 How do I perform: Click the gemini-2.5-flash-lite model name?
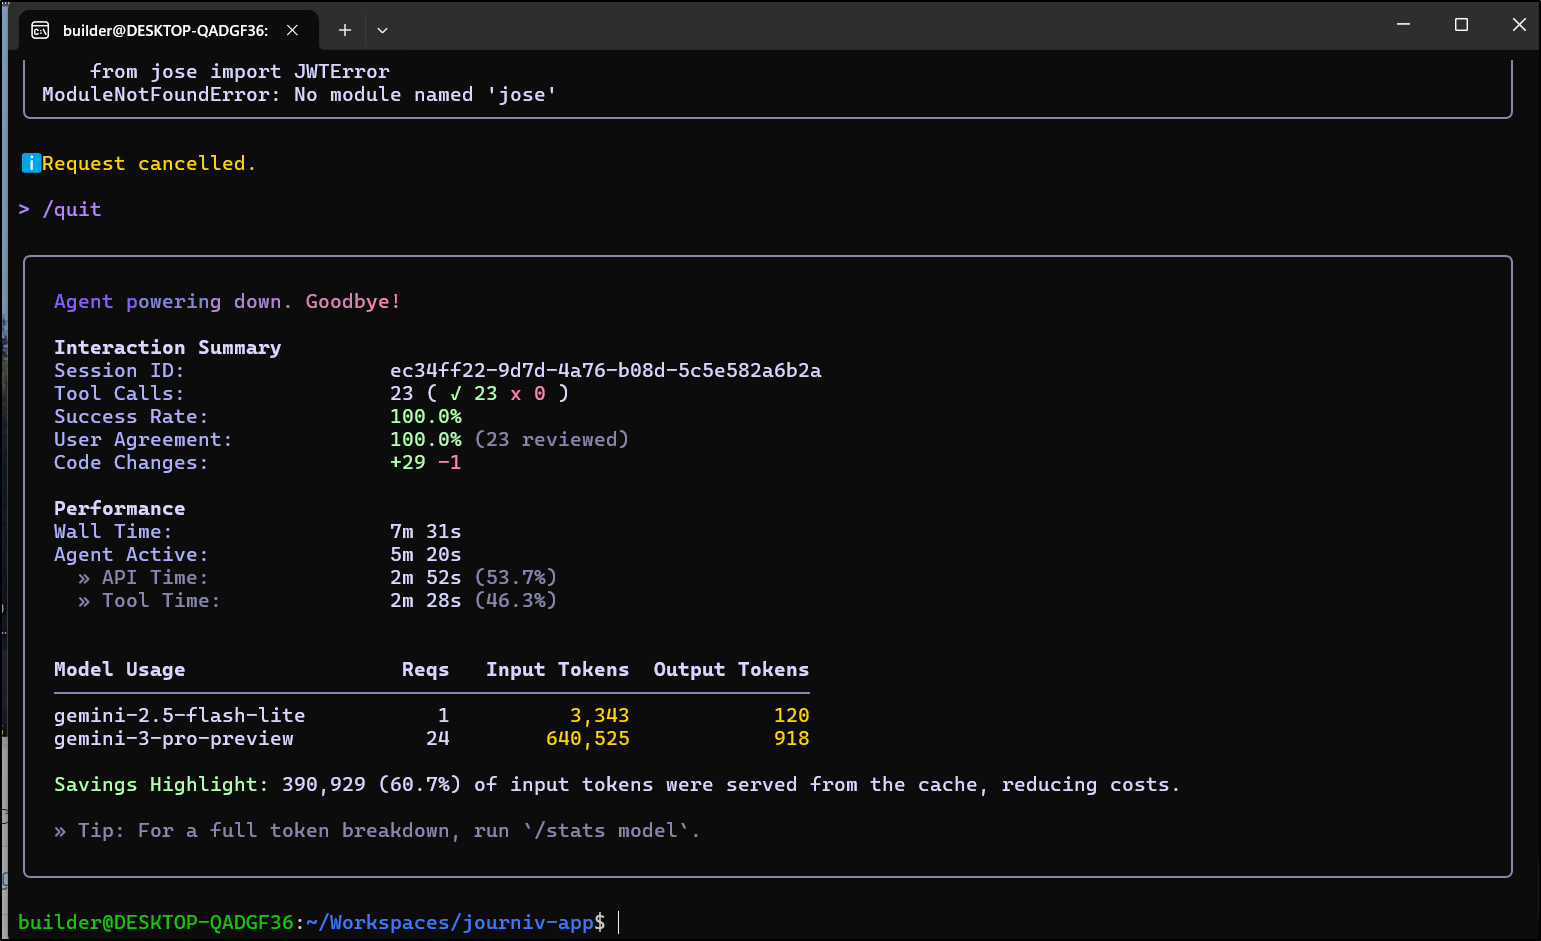[x=179, y=716]
